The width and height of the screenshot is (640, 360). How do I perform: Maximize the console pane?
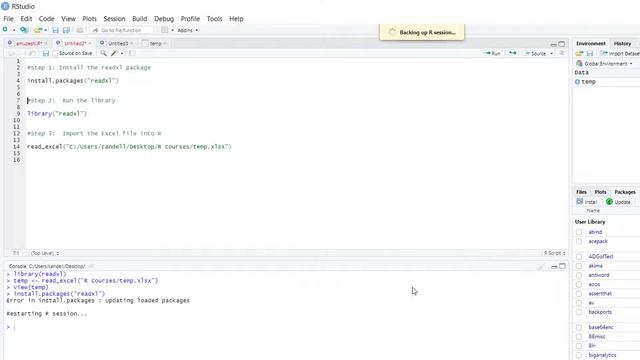562,266
